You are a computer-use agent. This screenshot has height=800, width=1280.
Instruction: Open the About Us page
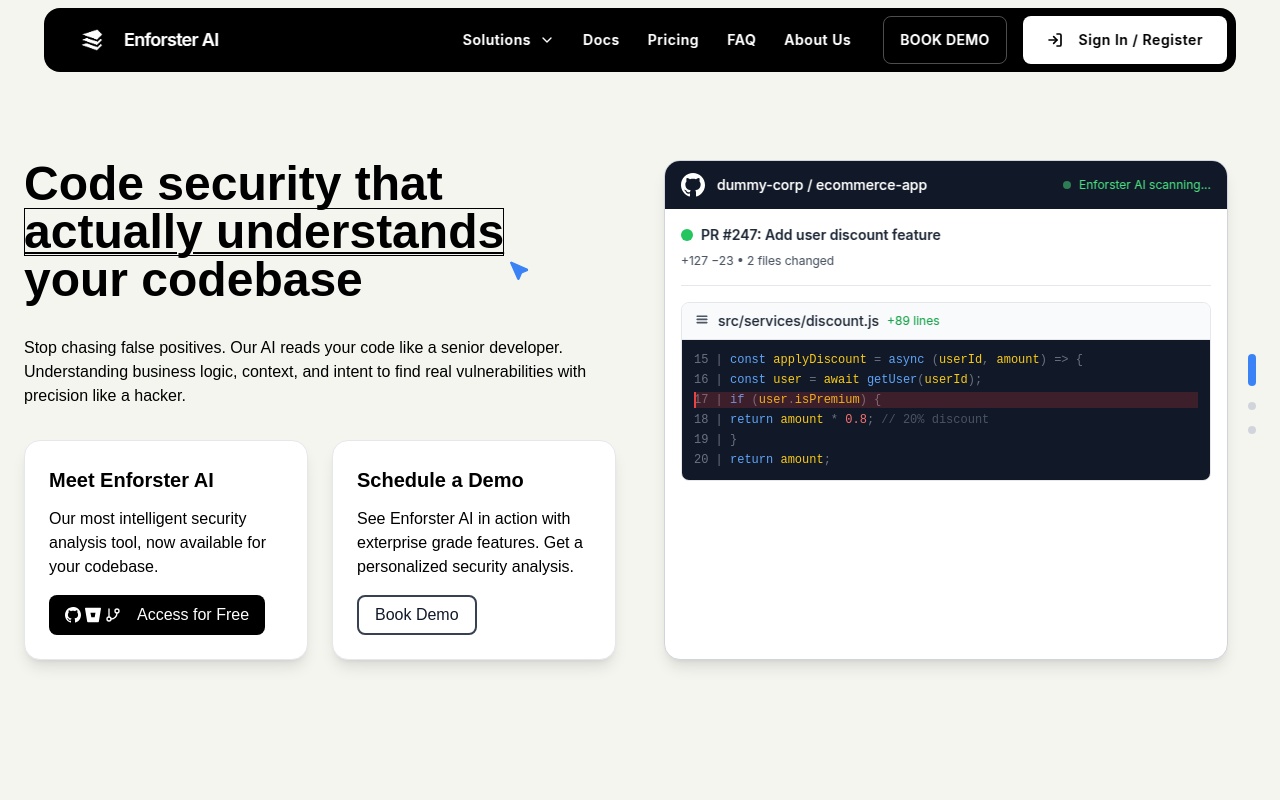[817, 40]
